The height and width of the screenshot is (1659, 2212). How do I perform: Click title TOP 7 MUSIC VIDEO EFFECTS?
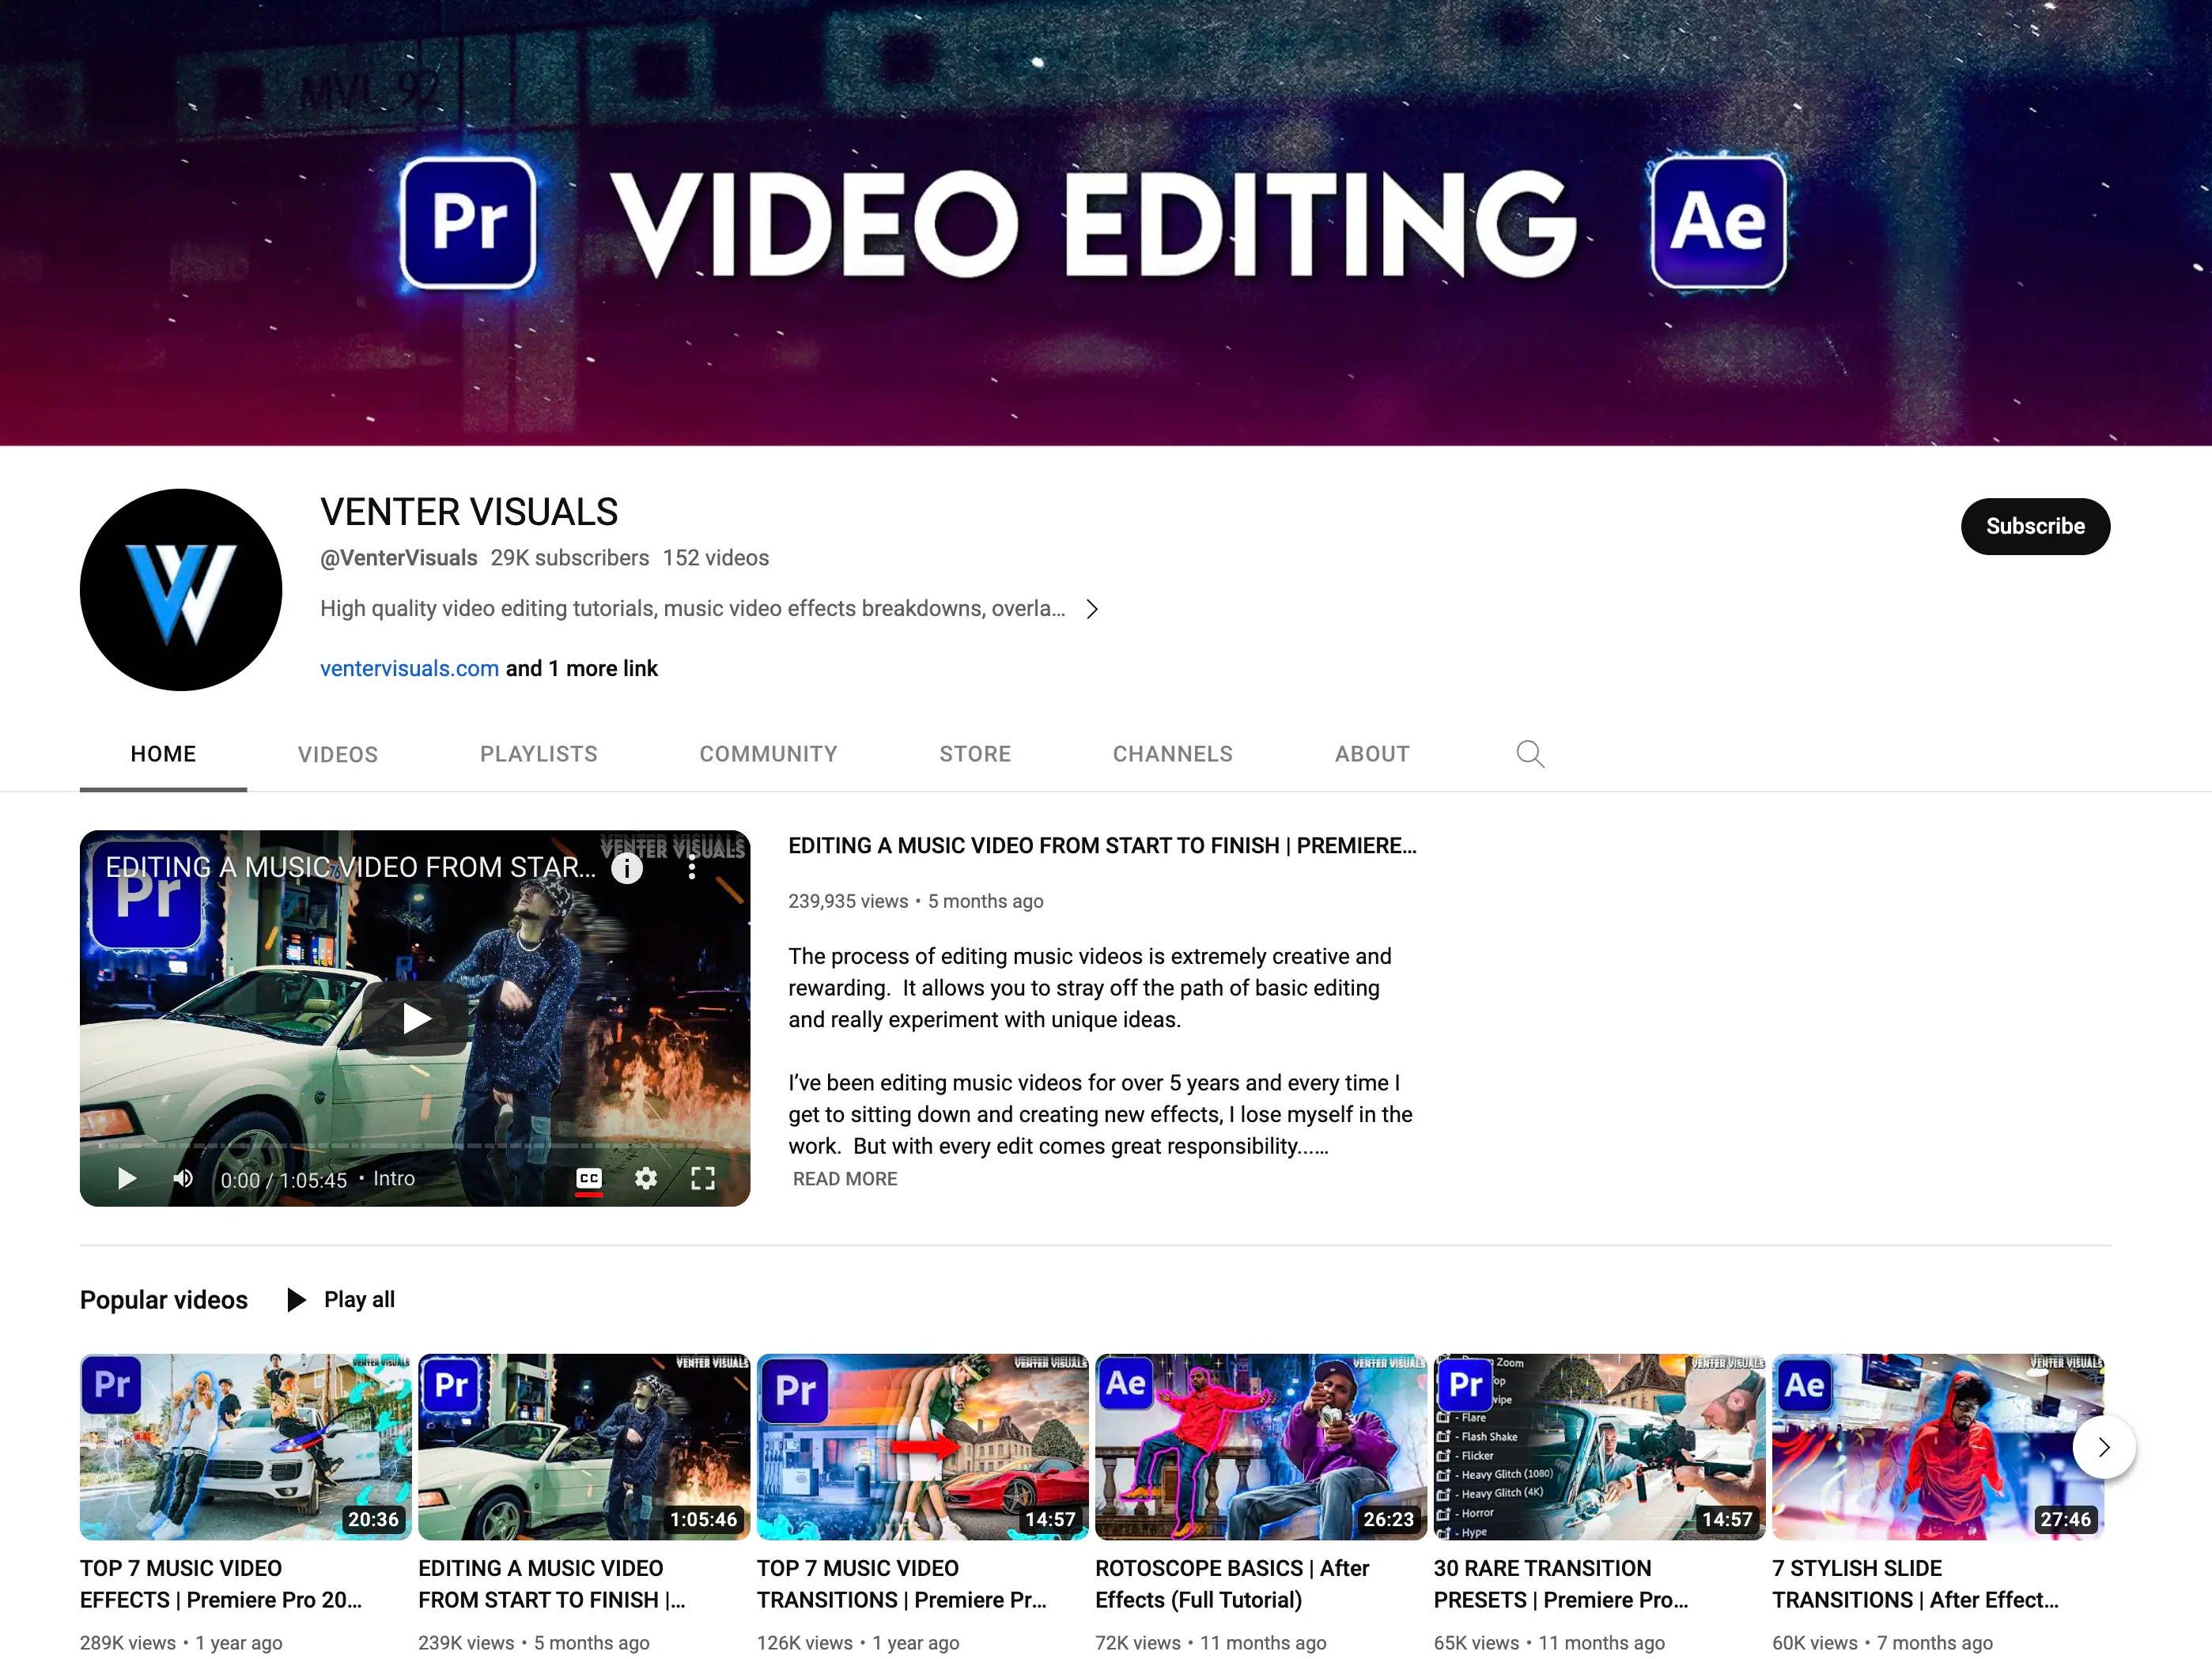(221, 1584)
